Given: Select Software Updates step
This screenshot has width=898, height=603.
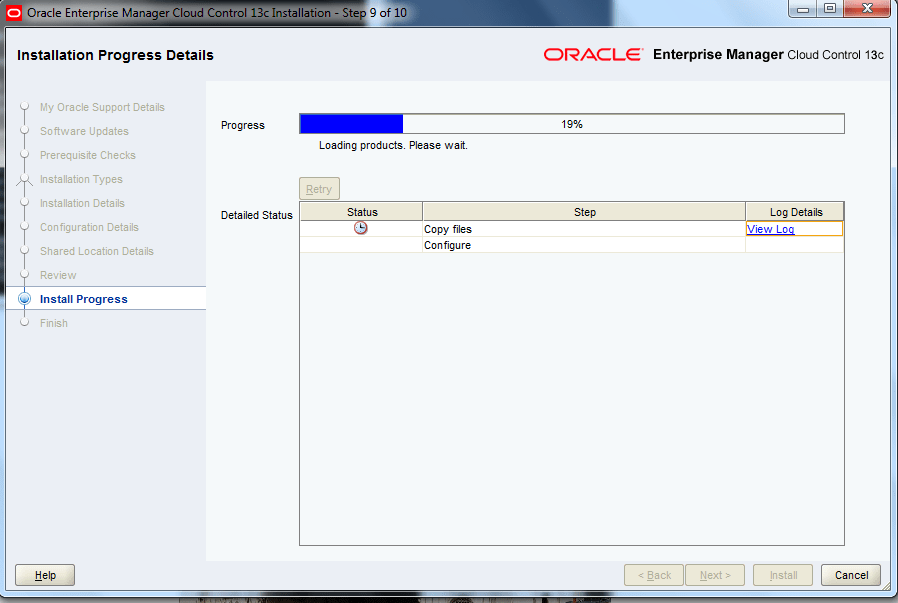Looking at the screenshot, I should pos(84,131).
